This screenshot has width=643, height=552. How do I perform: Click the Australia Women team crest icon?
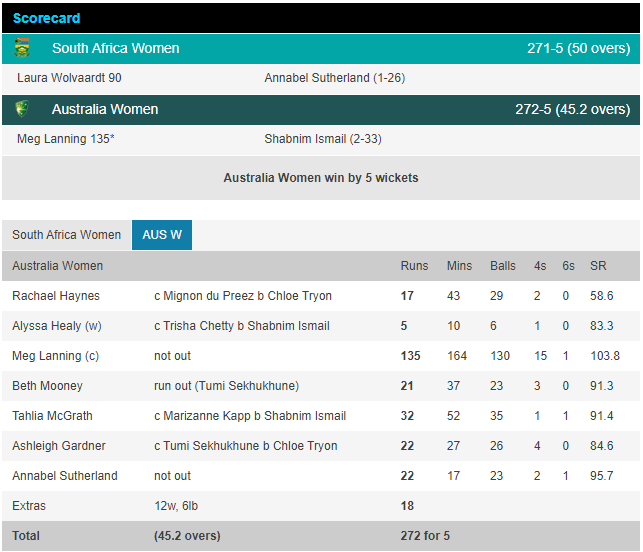point(22,109)
